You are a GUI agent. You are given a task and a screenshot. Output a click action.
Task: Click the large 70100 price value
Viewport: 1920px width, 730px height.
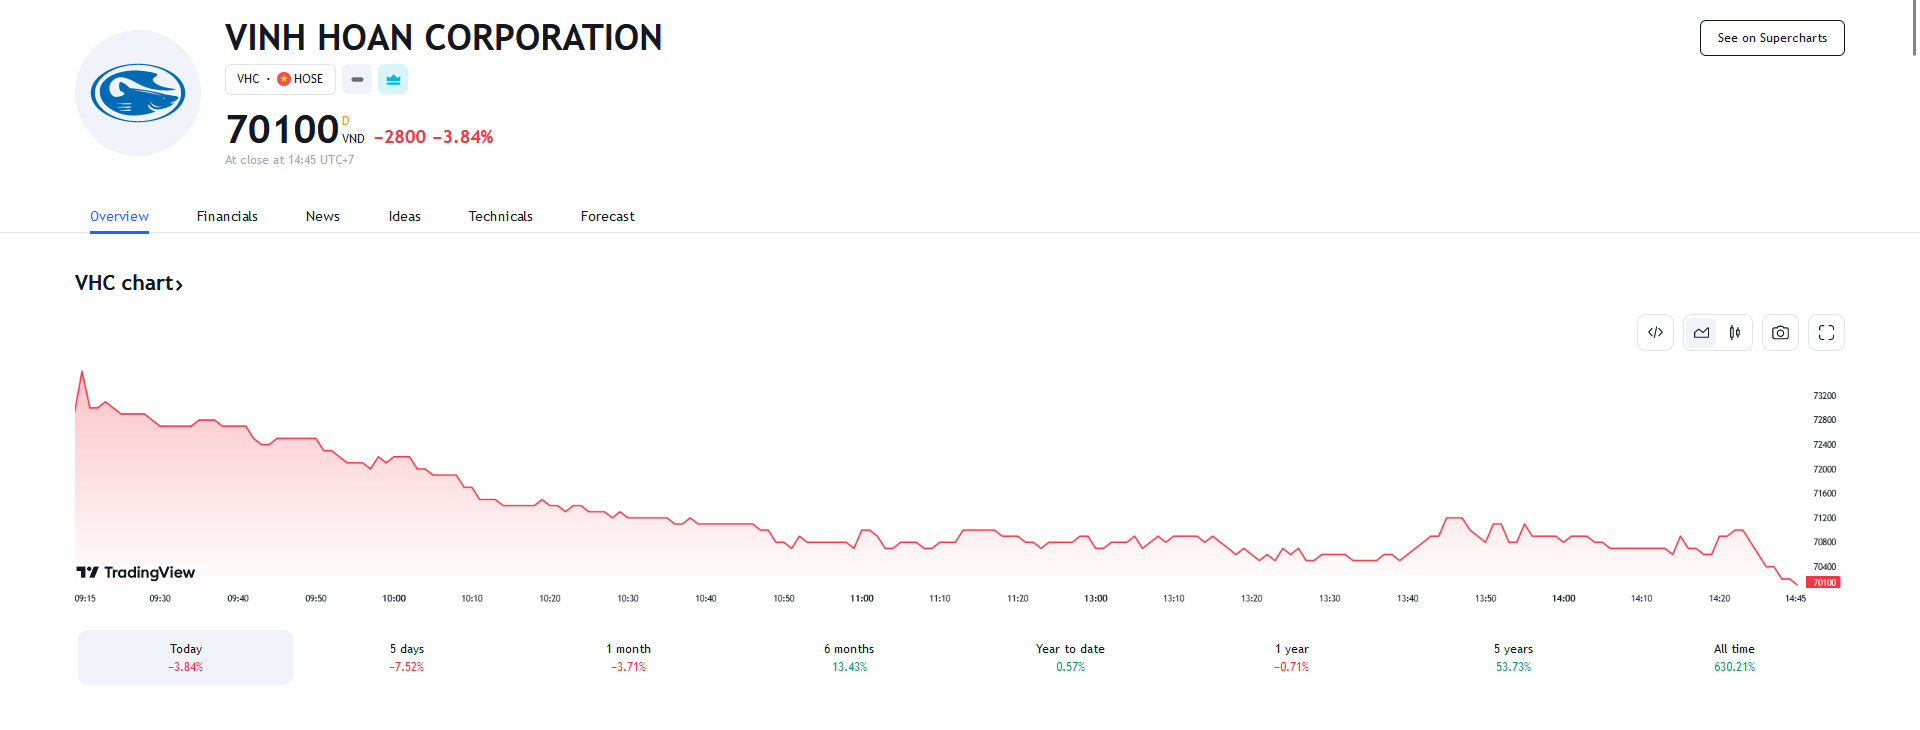282,130
